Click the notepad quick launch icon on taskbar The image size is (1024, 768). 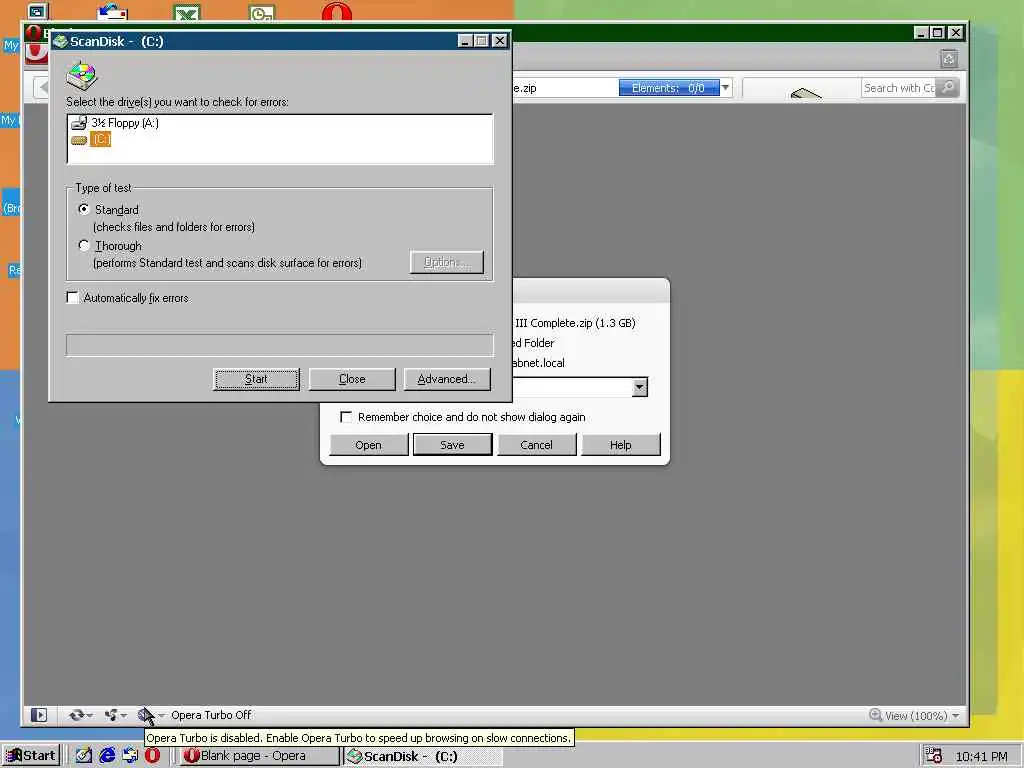click(x=83, y=756)
